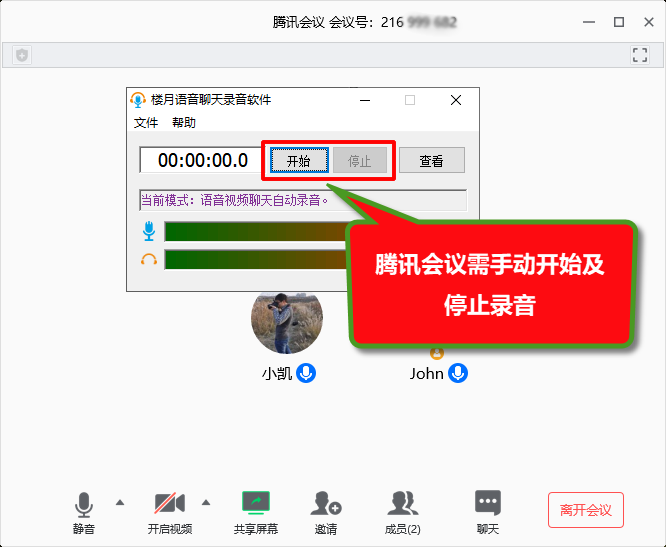Click the participant name 小凯
The image size is (666, 547).
[x=277, y=374]
